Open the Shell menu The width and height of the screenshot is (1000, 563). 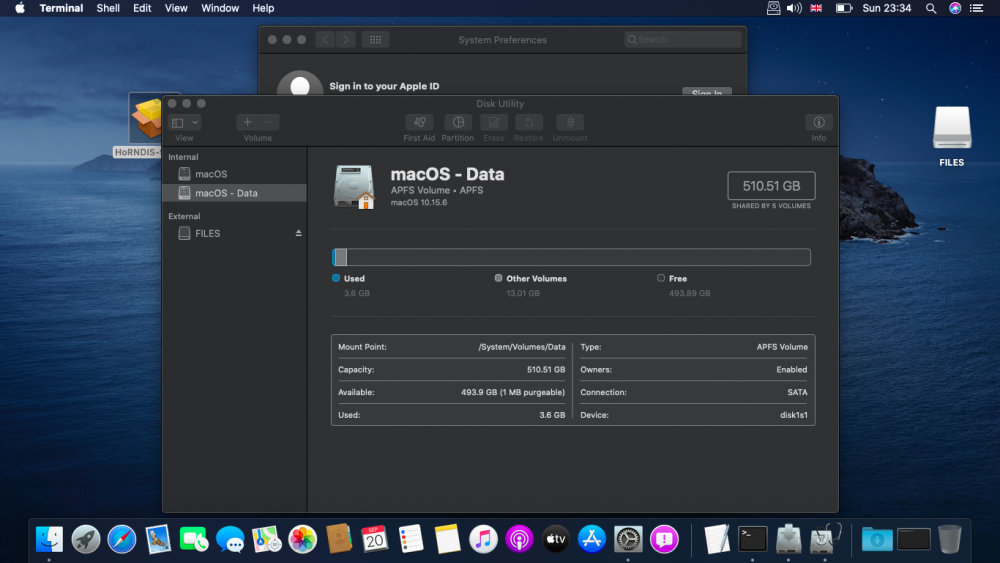point(108,8)
